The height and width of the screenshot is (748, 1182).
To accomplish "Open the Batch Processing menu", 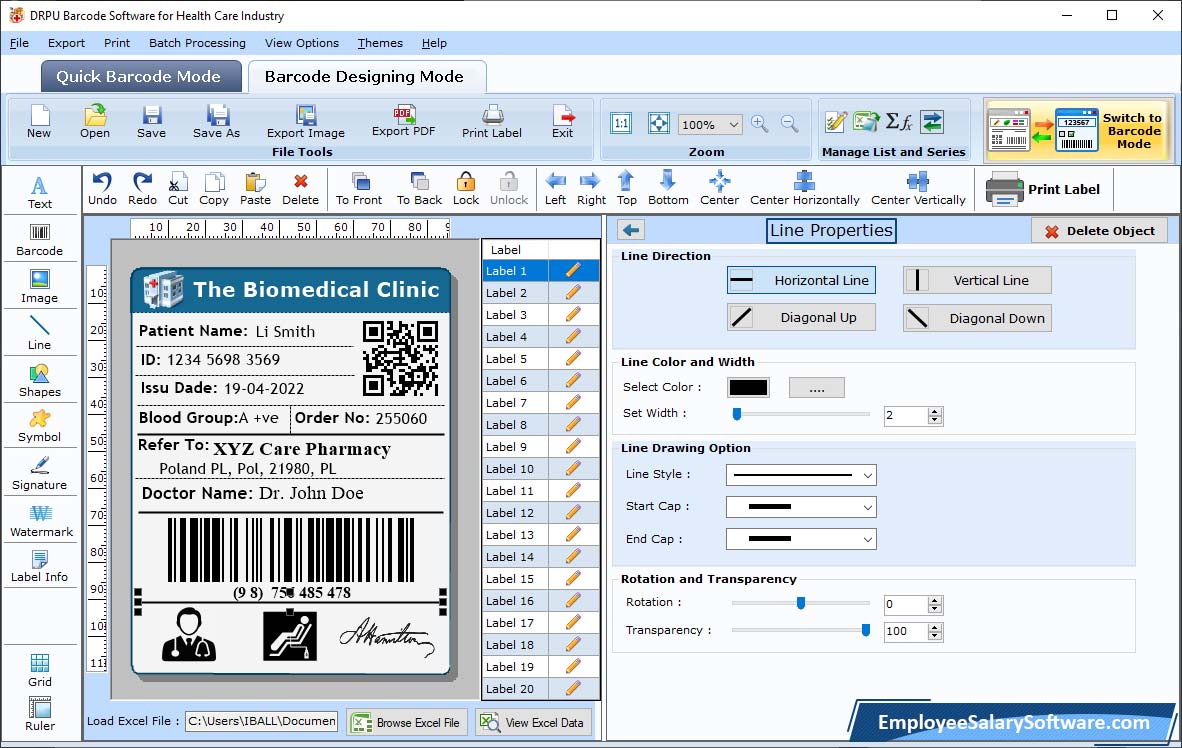I will (198, 43).
